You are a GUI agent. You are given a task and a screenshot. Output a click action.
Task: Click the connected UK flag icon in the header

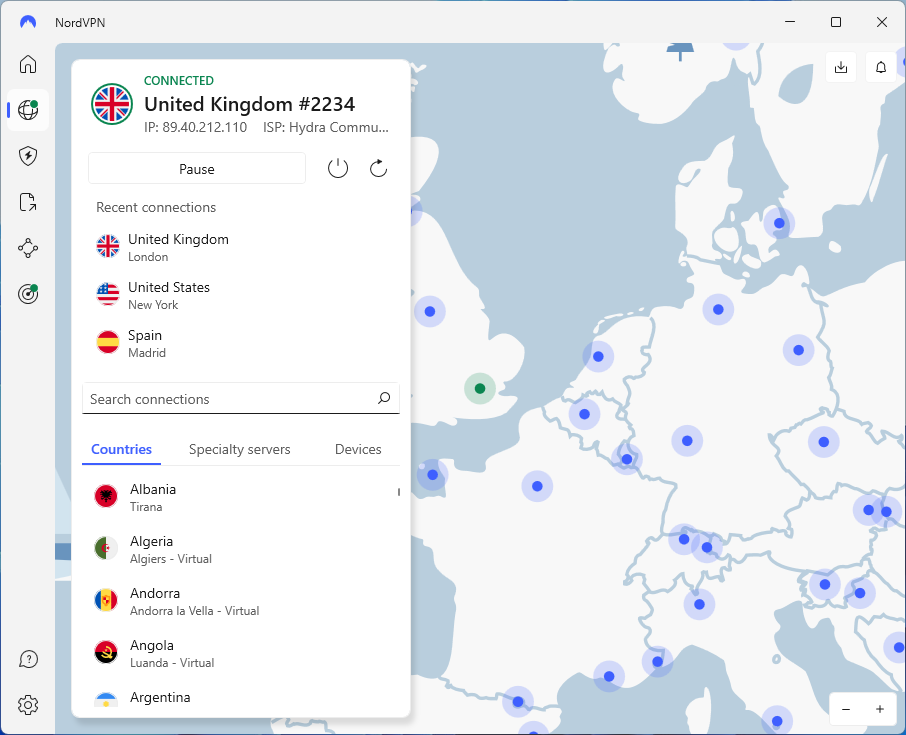(x=112, y=104)
